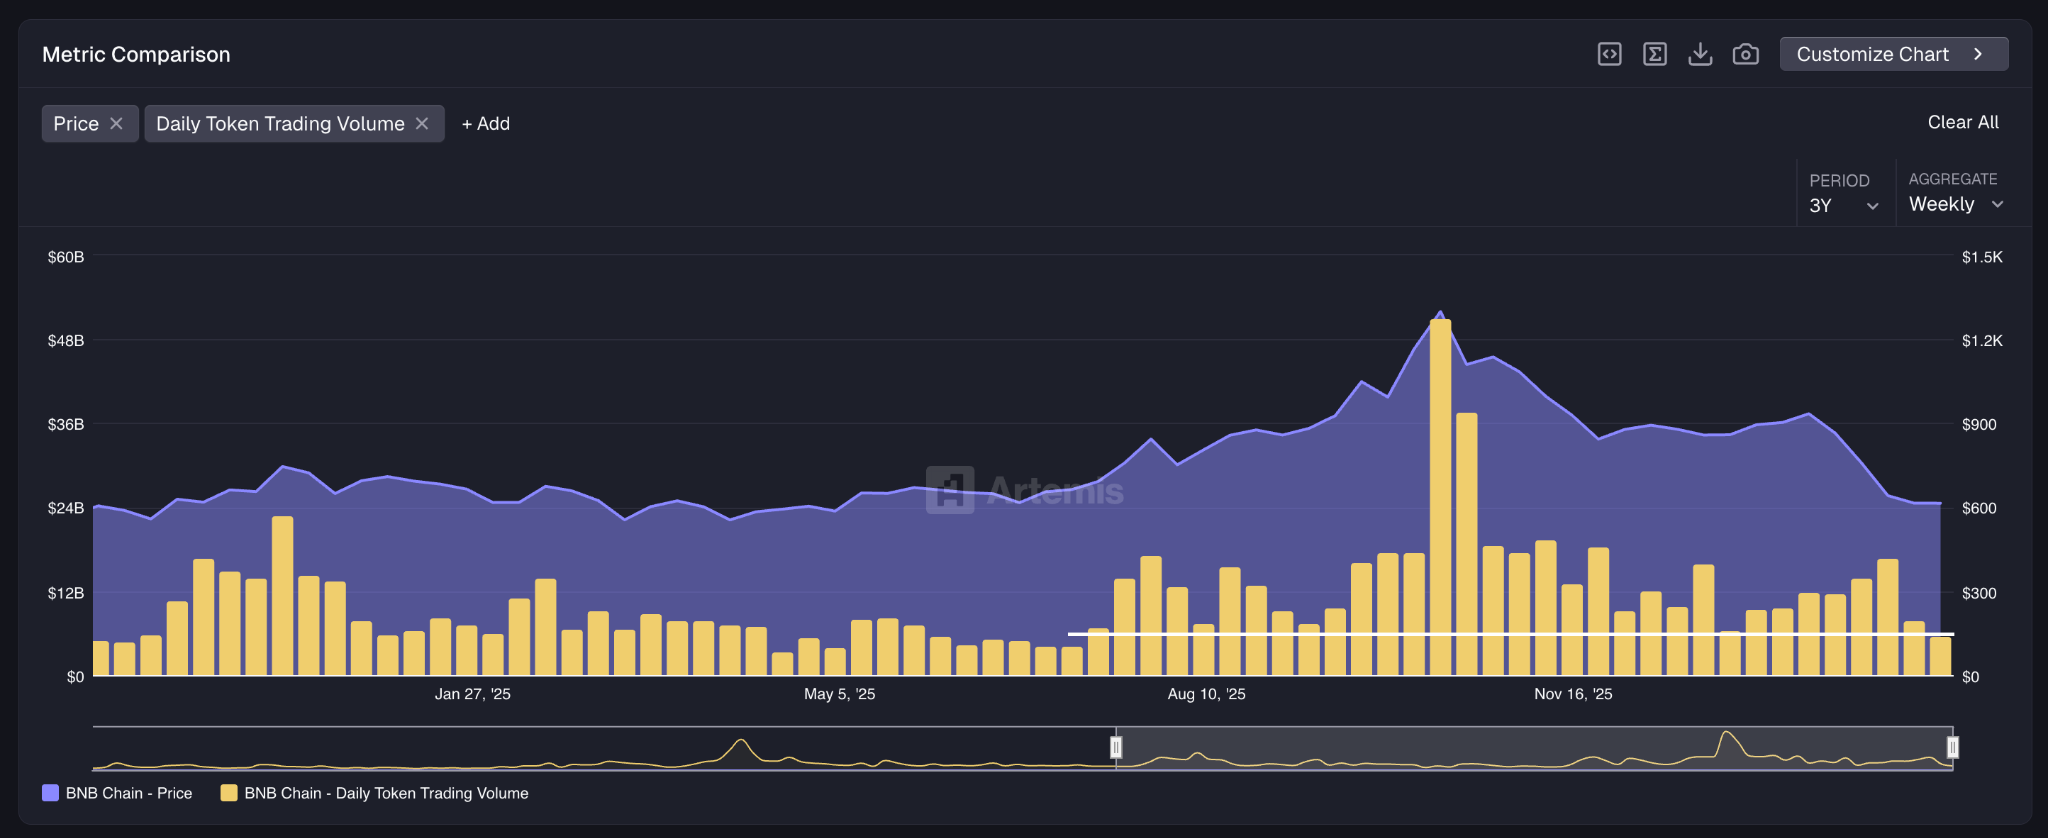The image size is (2048, 838).
Task: Click the $900 right axis value
Action: point(1979,425)
